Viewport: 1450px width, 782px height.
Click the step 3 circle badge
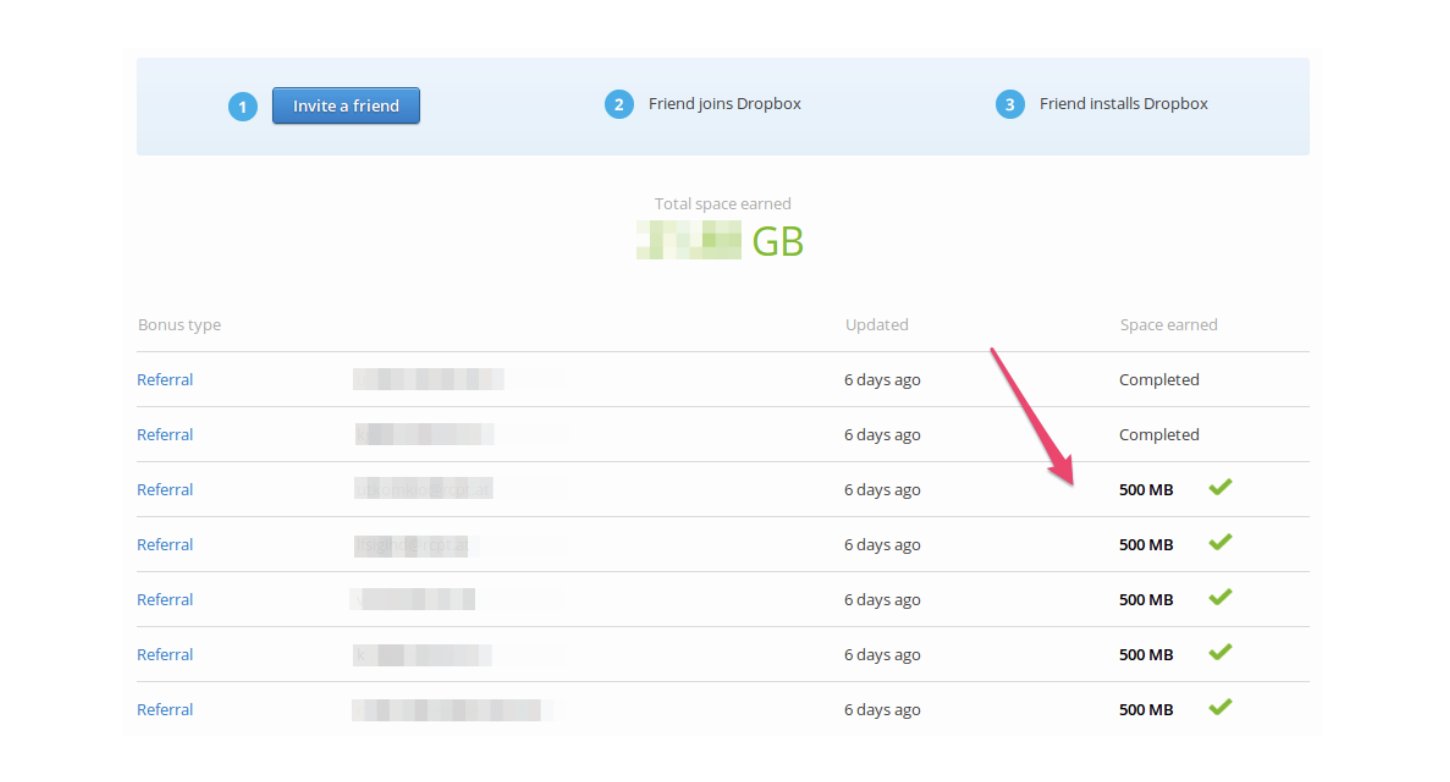(1010, 104)
